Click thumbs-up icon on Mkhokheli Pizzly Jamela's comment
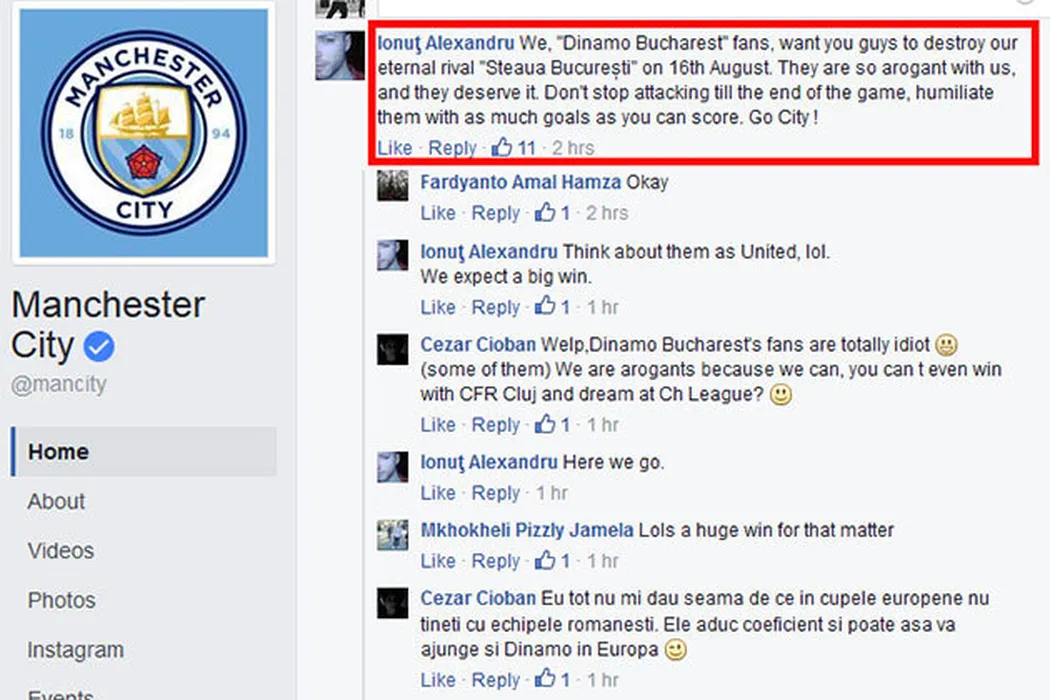 pos(545,560)
